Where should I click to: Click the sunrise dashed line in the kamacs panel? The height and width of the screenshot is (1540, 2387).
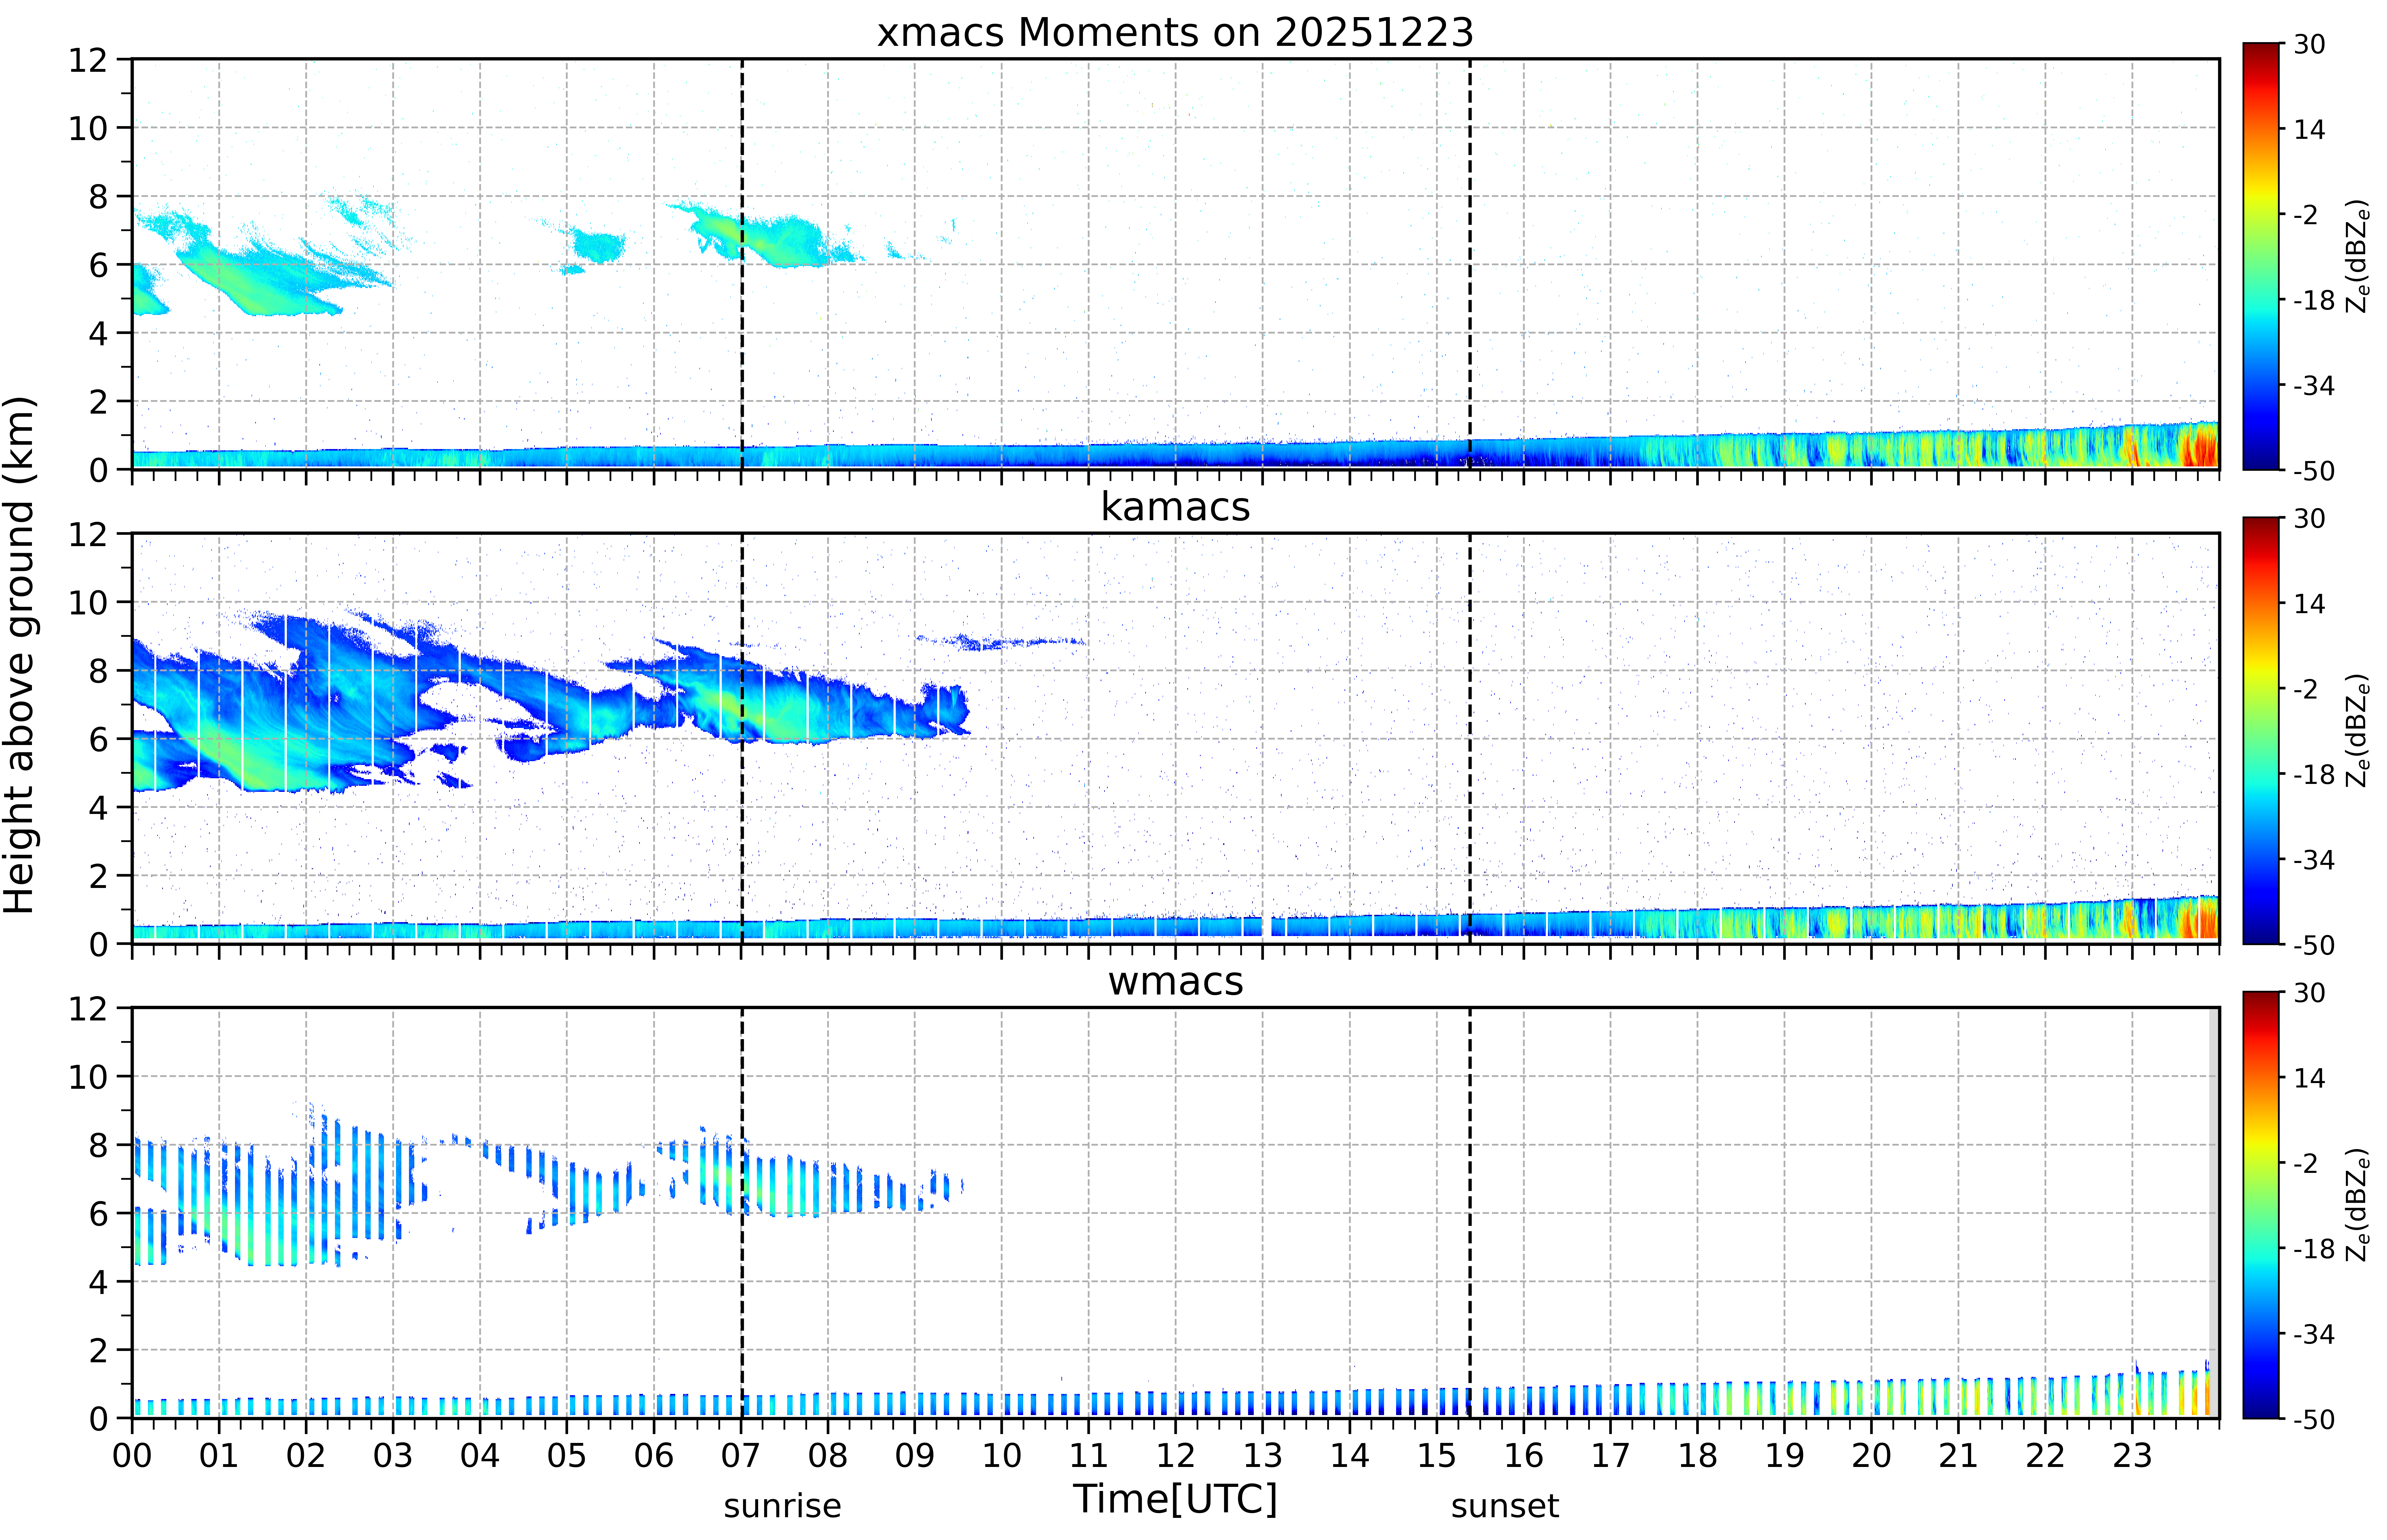pyautogui.click(x=742, y=738)
